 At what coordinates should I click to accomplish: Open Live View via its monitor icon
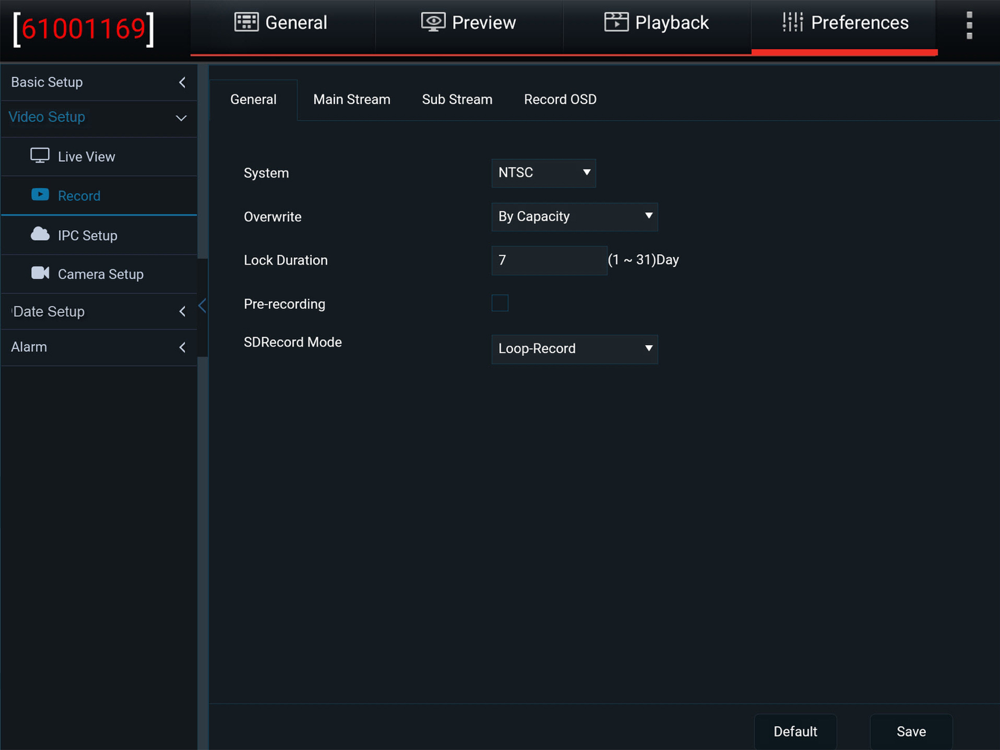coord(40,156)
